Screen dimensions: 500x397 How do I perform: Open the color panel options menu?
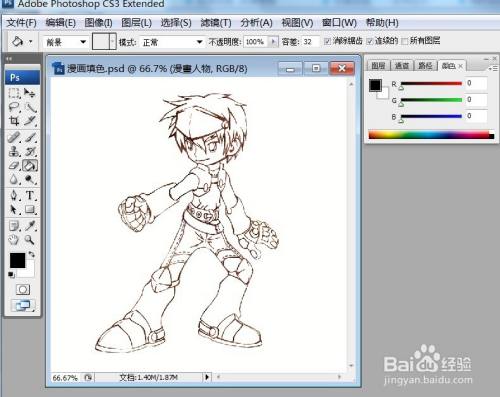tap(493, 68)
